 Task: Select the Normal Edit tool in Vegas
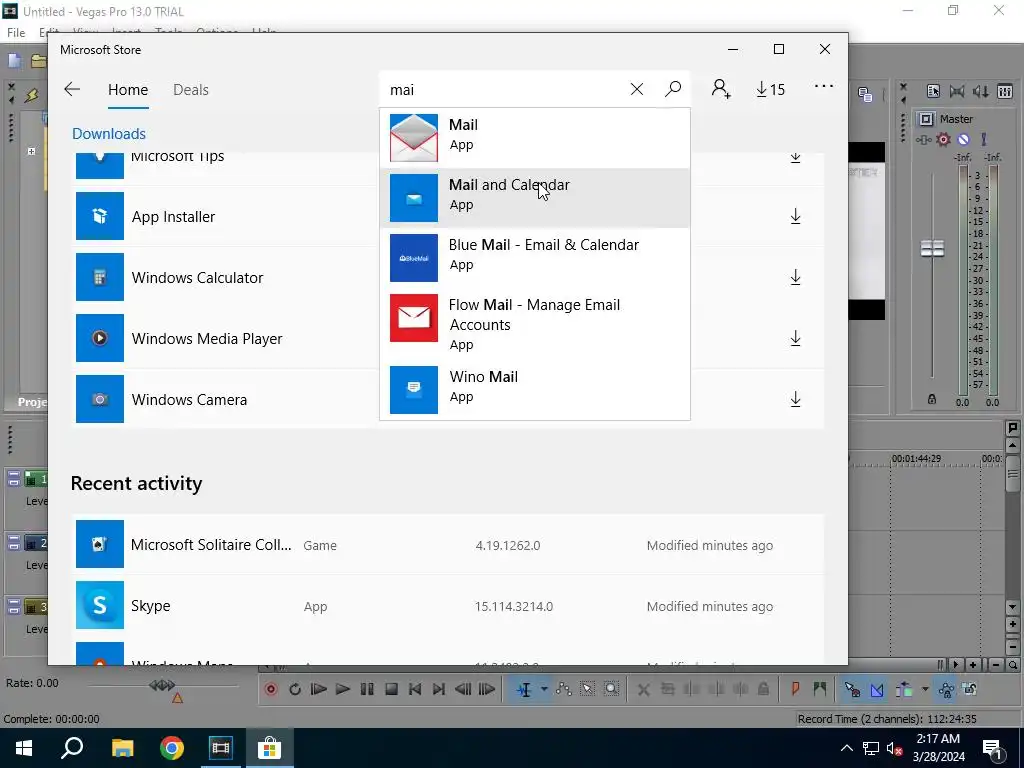click(524, 689)
